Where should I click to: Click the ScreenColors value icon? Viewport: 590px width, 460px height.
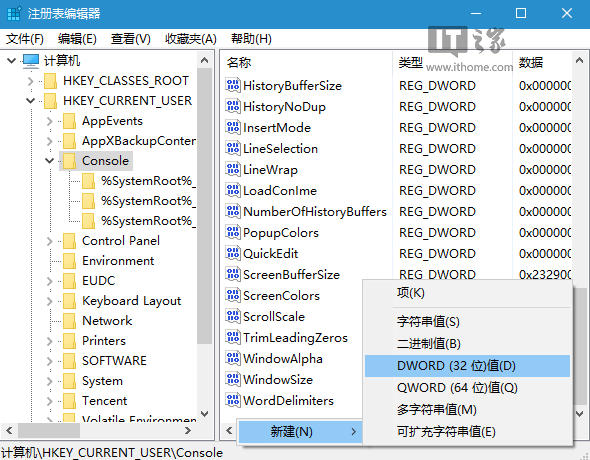coord(233,295)
